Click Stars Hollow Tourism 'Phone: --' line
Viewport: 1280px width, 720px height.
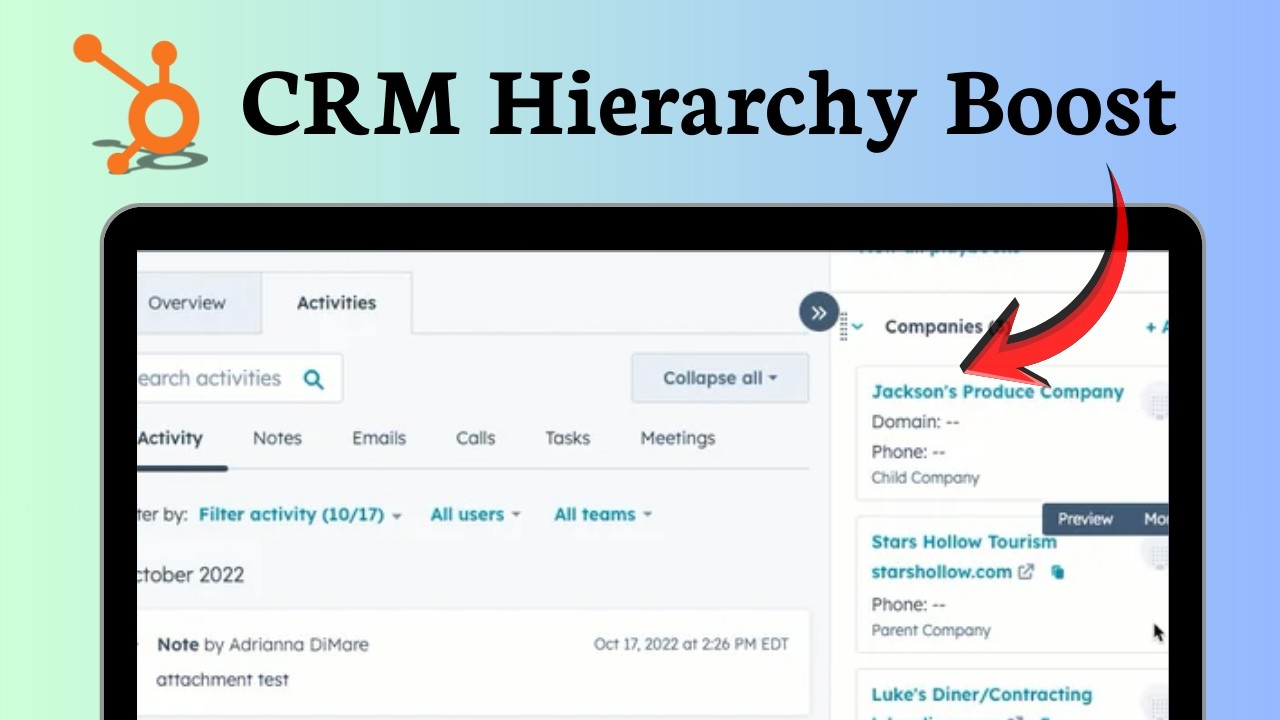pyautogui.click(x=908, y=604)
